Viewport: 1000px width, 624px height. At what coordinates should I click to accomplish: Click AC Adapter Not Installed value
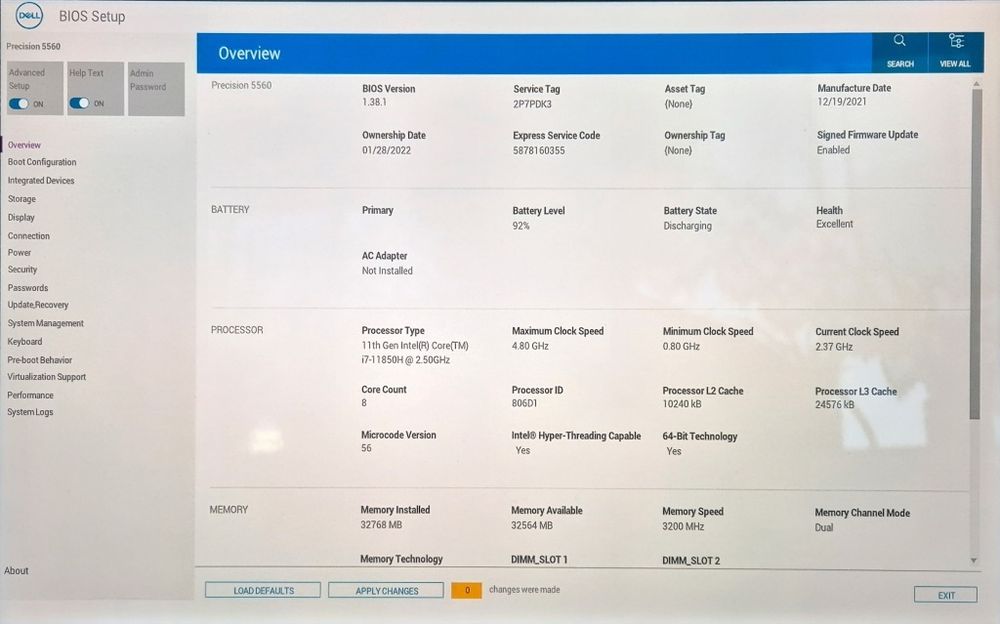click(x=387, y=271)
